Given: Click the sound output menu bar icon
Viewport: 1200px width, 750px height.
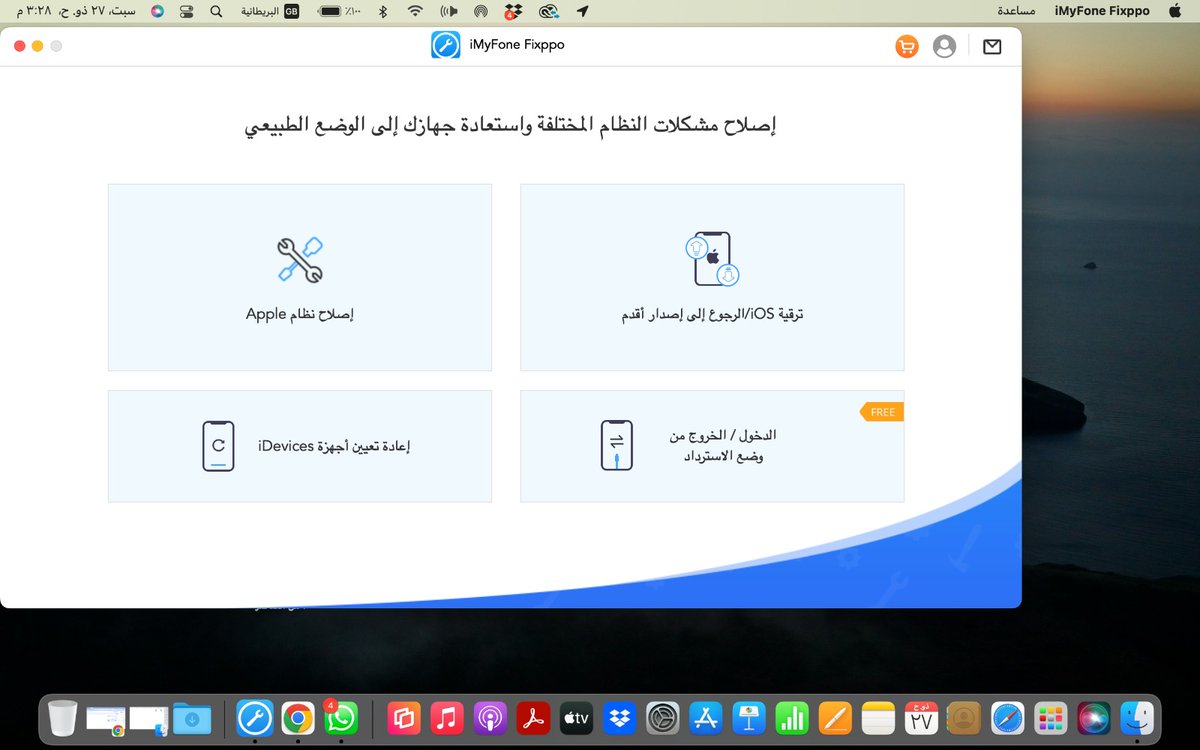Looking at the screenshot, I should (448, 12).
